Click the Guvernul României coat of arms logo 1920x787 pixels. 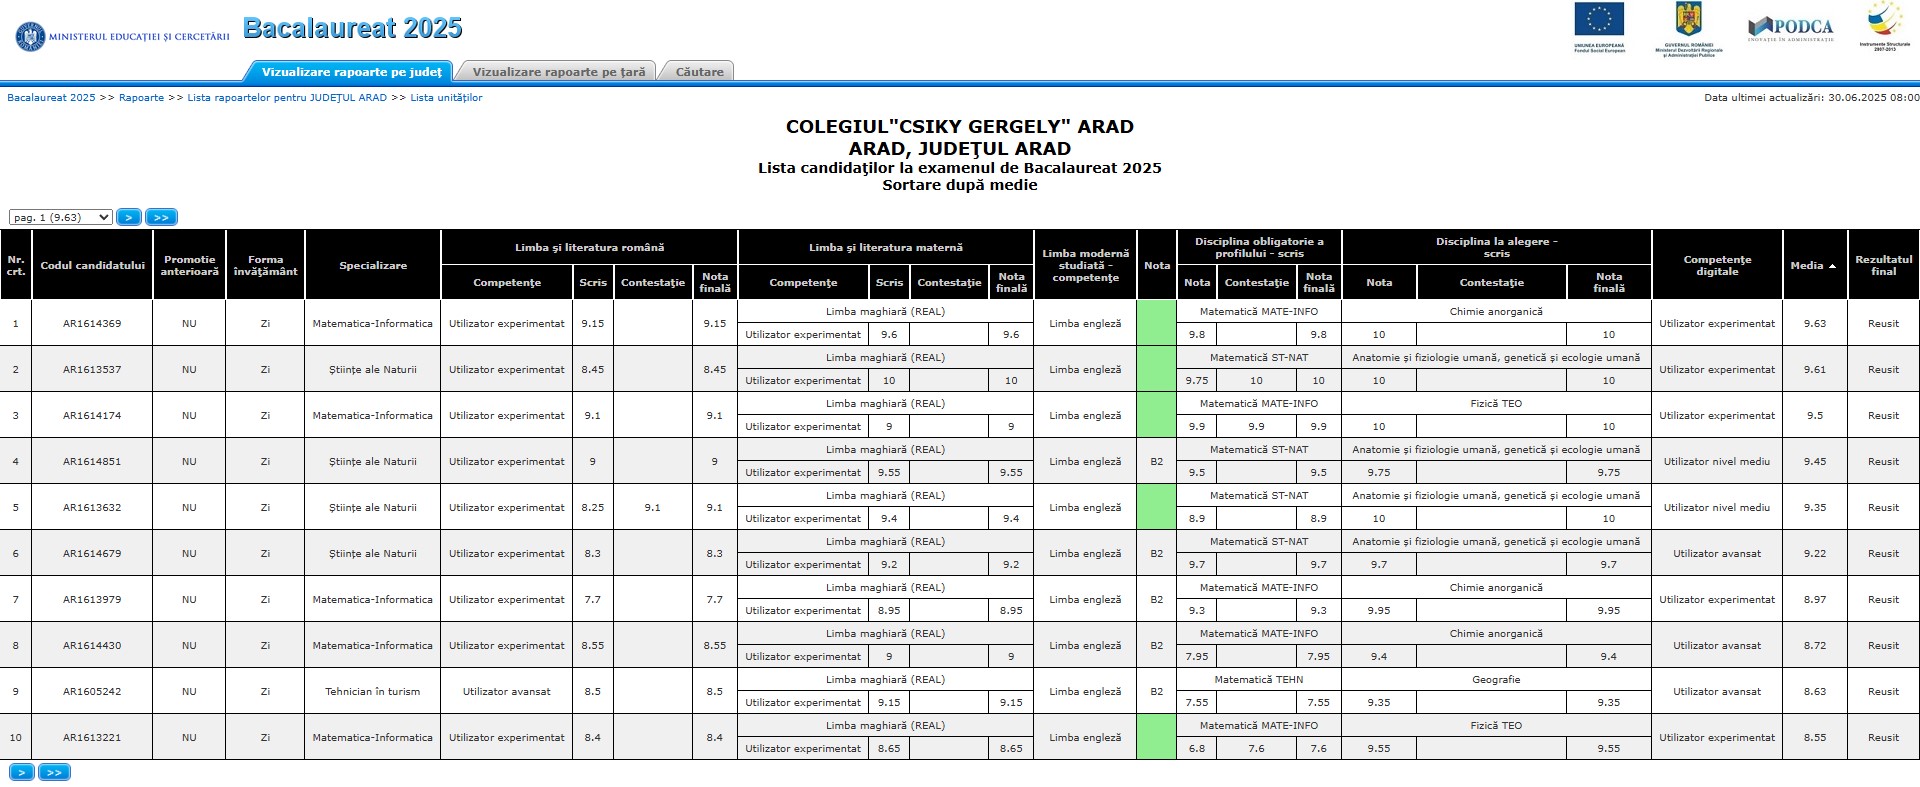click(x=1688, y=29)
